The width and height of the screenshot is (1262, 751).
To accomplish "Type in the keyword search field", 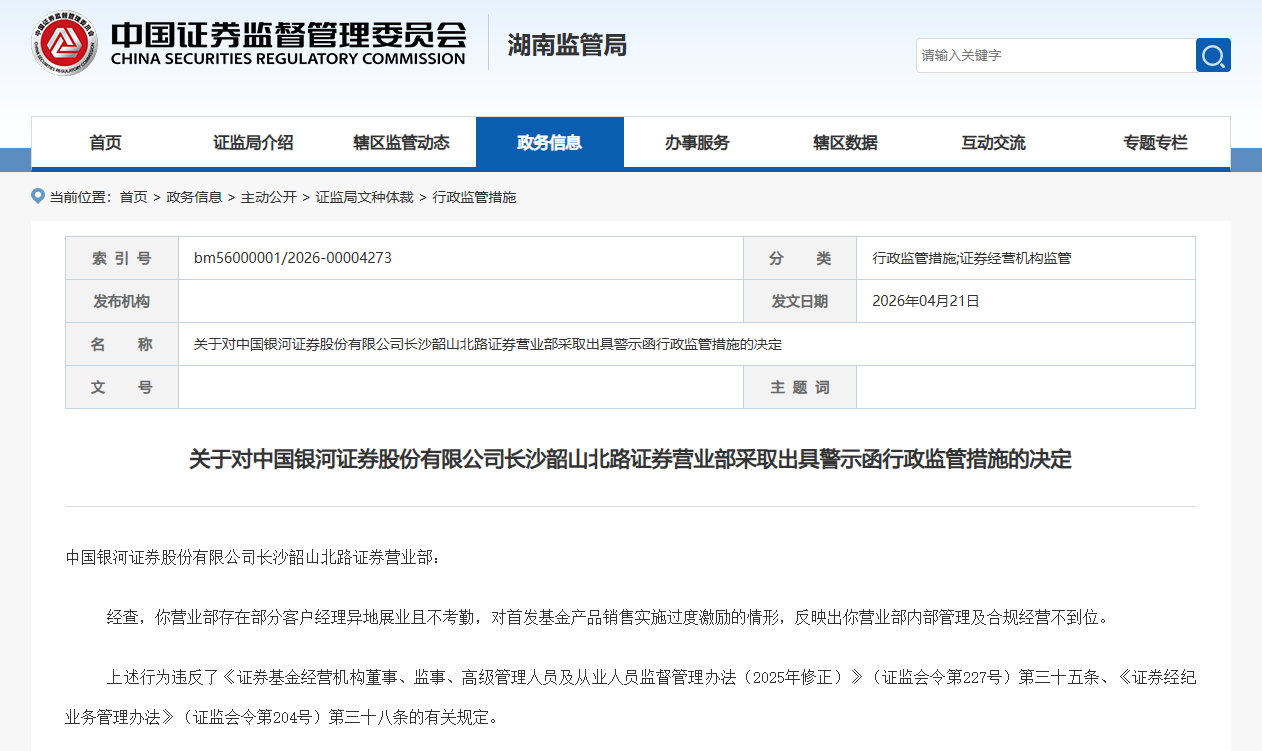I will pos(1055,55).
